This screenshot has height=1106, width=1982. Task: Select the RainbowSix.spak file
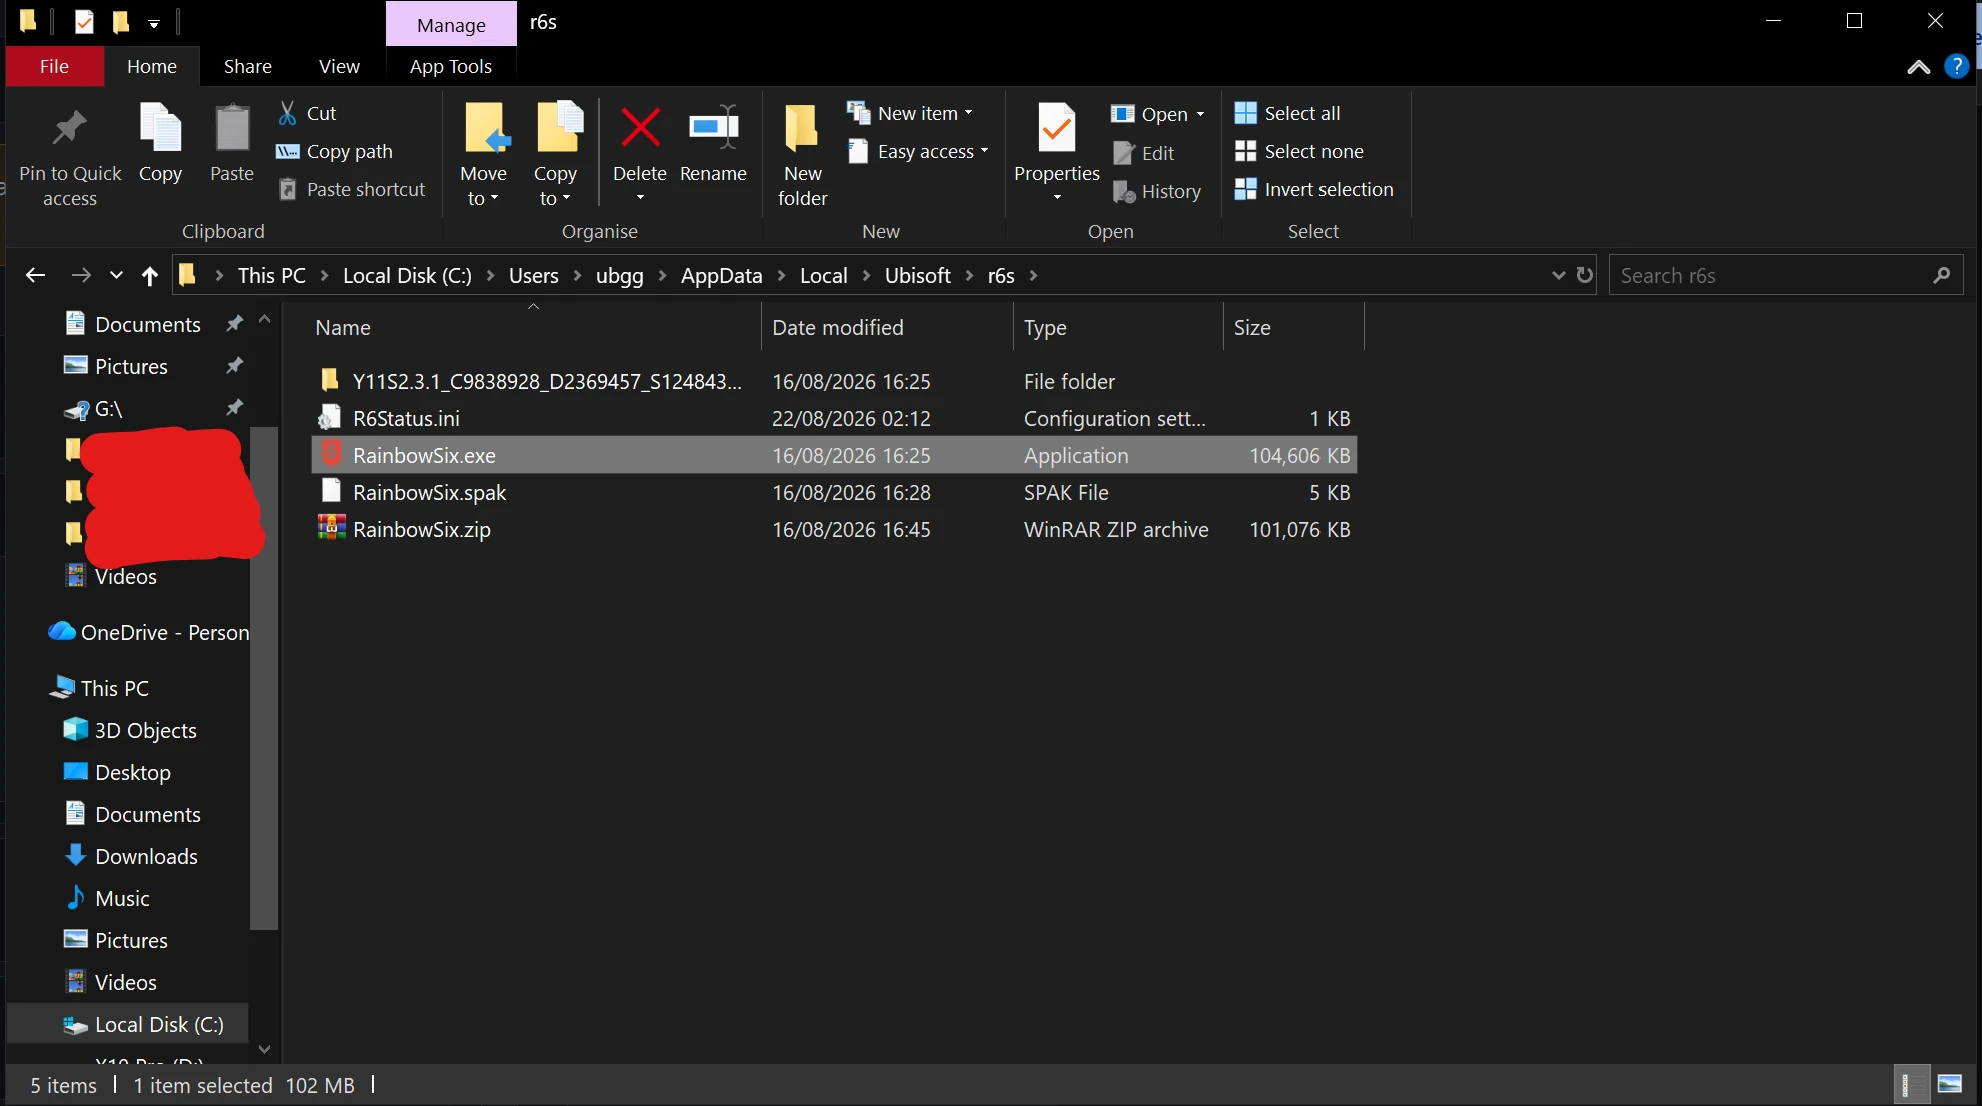click(x=834, y=492)
